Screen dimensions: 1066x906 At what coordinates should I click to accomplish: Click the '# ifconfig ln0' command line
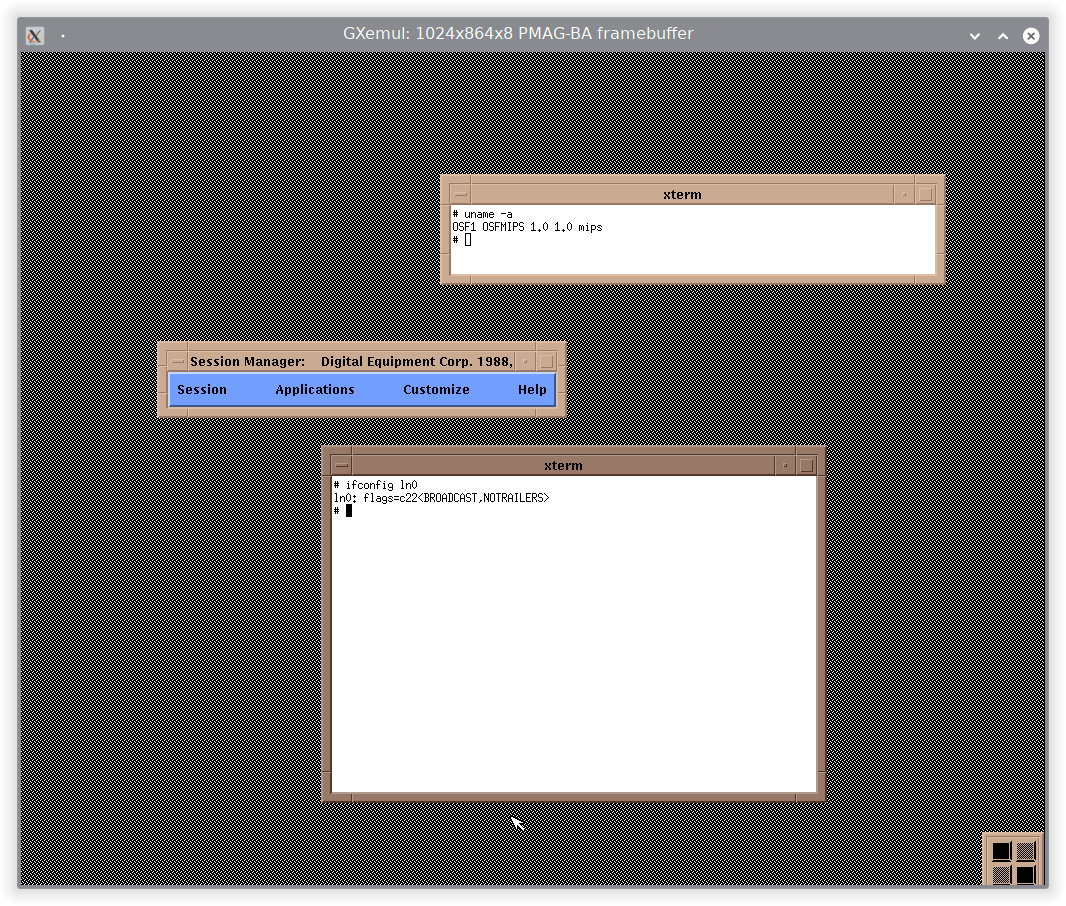[375, 485]
